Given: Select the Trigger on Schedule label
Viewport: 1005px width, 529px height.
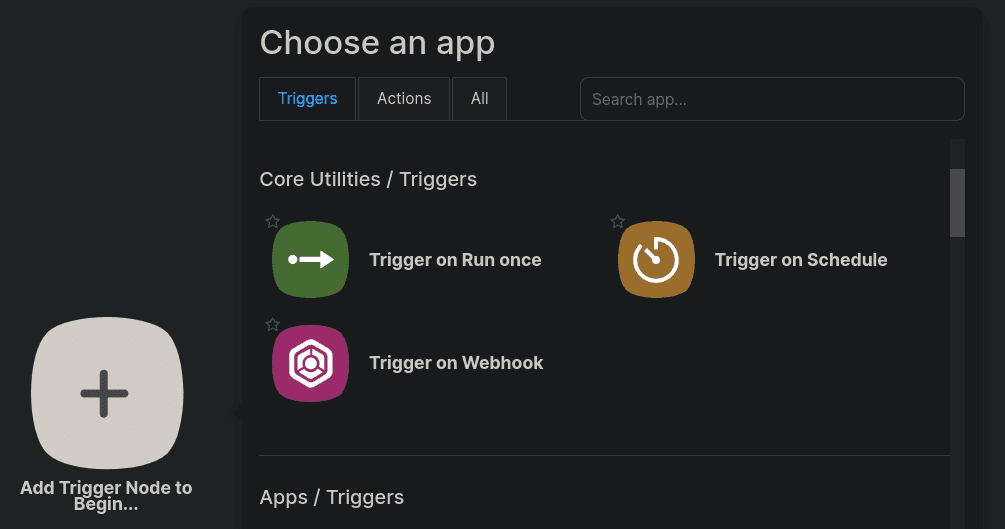Looking at the screenshot, I should (801, 260).
